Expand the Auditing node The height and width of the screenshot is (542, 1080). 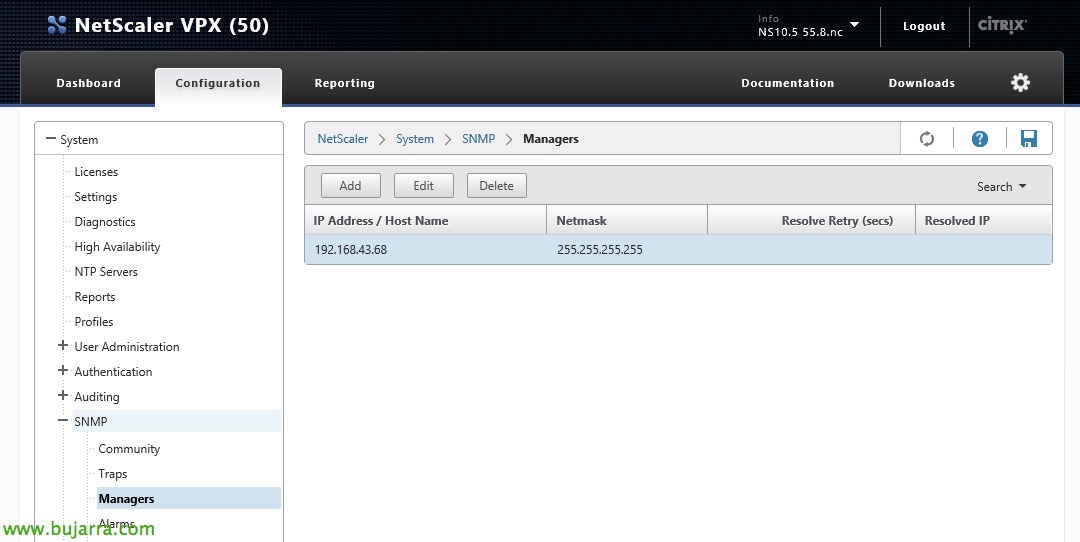pos(63,395)
